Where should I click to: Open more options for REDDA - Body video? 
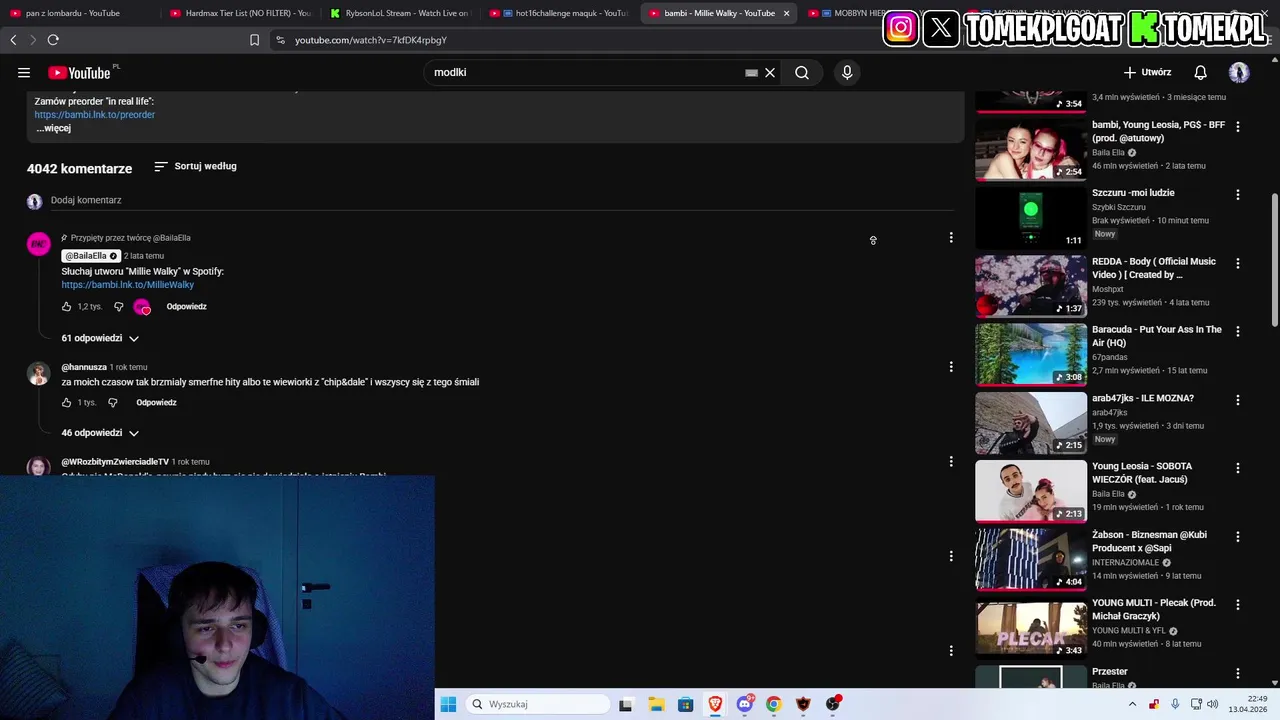(1238, 263)
